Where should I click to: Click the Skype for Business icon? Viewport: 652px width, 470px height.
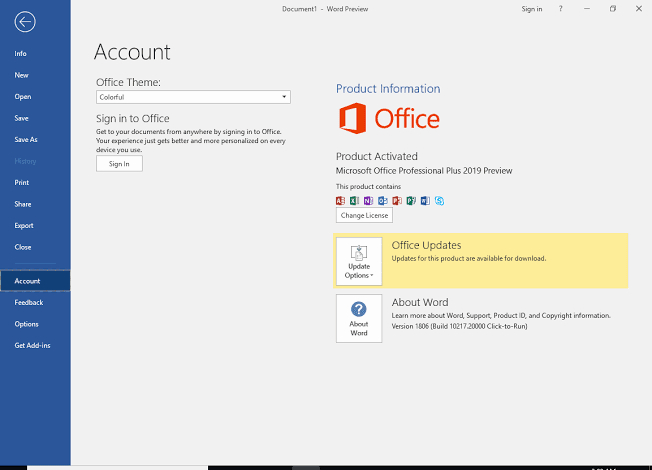point(439,201)
